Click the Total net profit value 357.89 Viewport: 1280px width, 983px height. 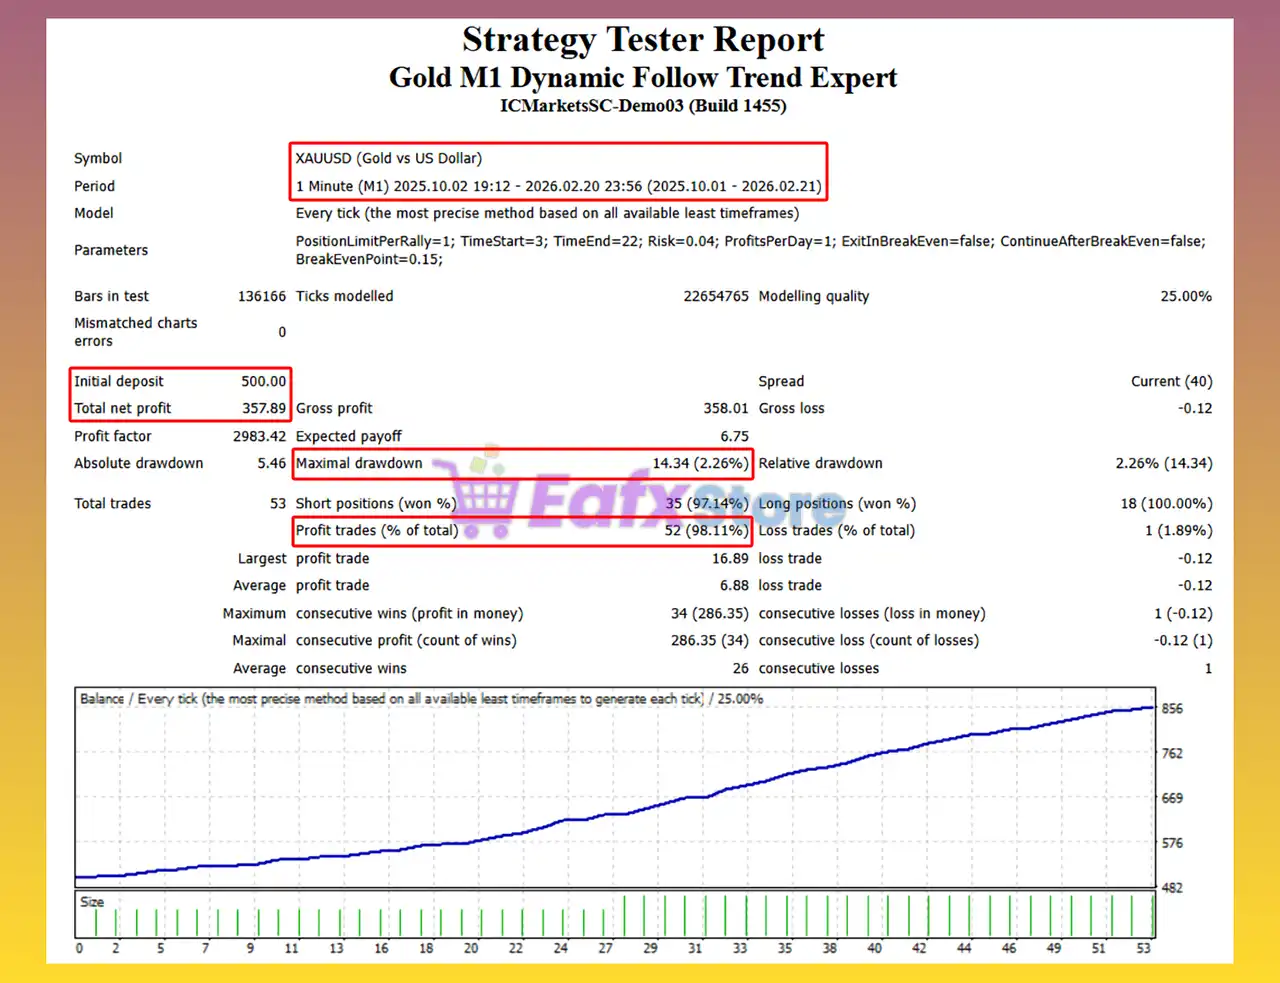pos(263,408)
